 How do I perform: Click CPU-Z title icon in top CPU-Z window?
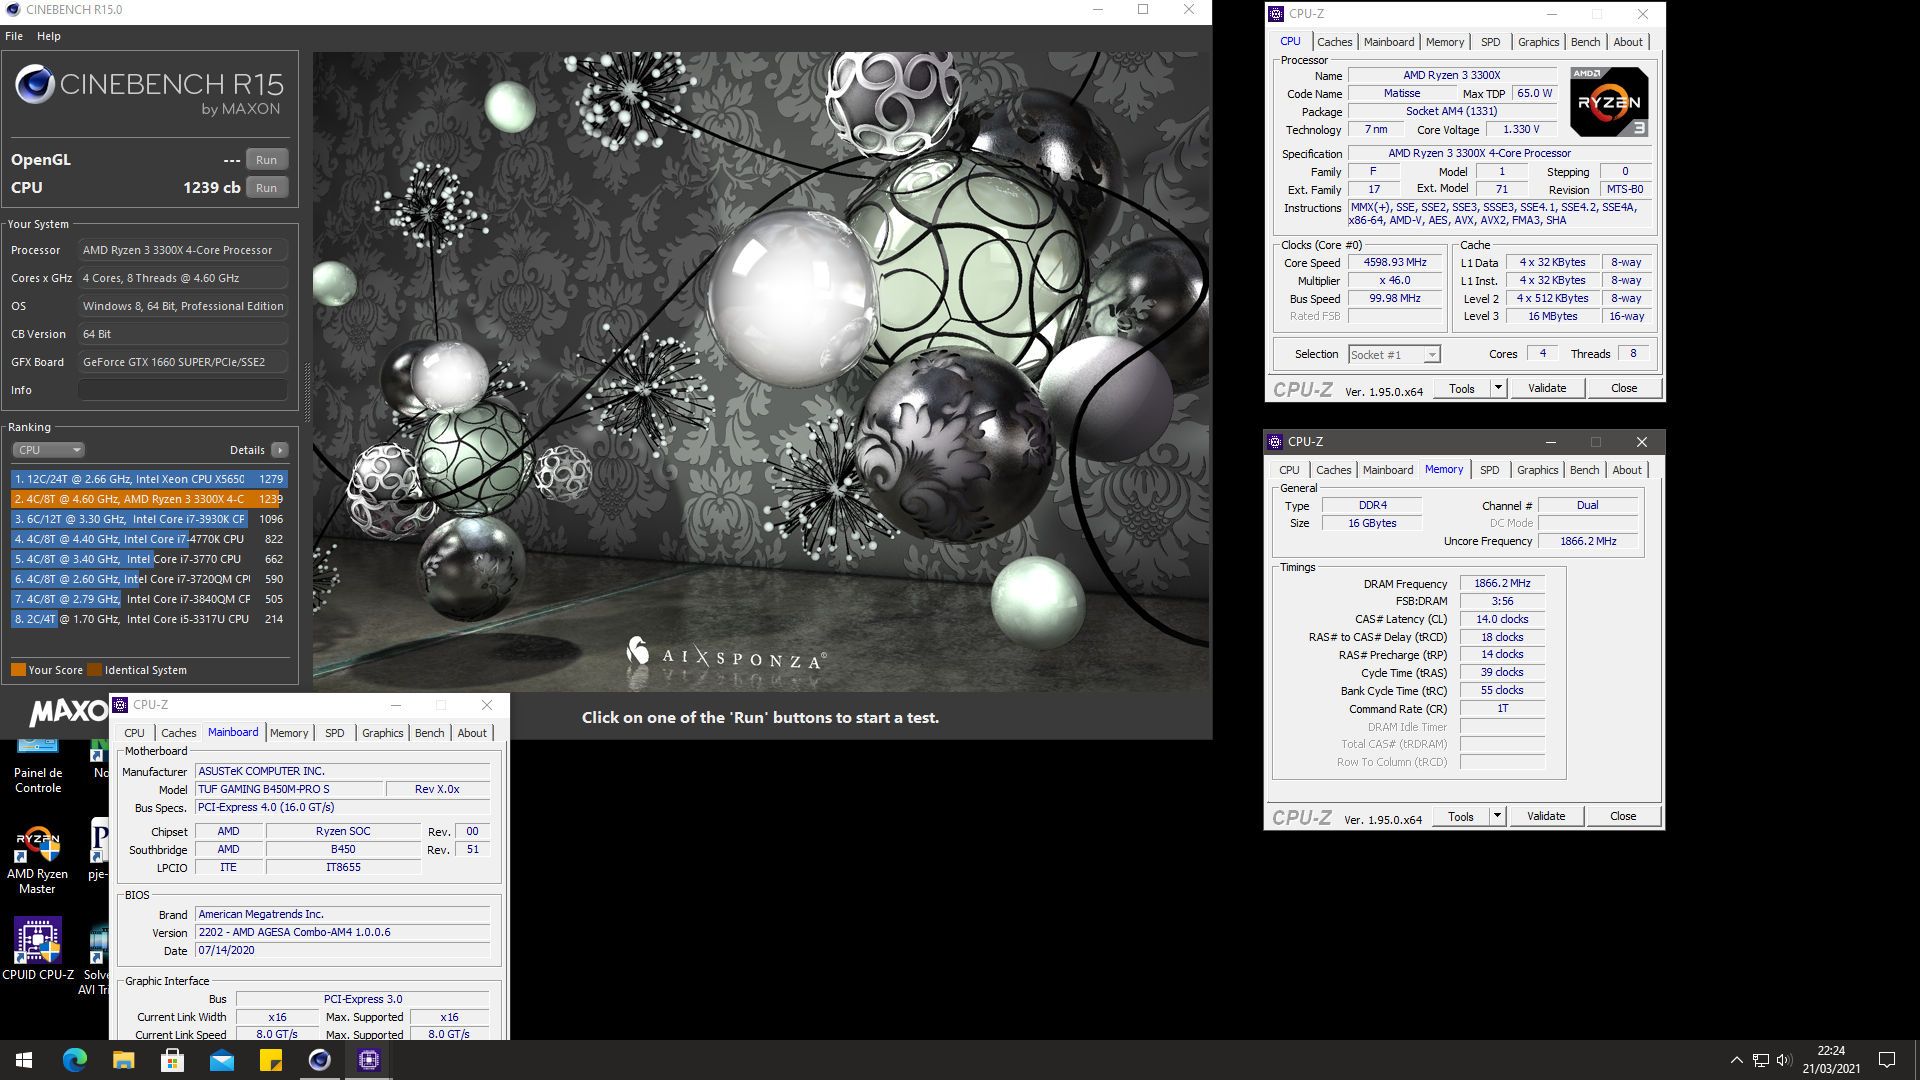coord(1276,14)
